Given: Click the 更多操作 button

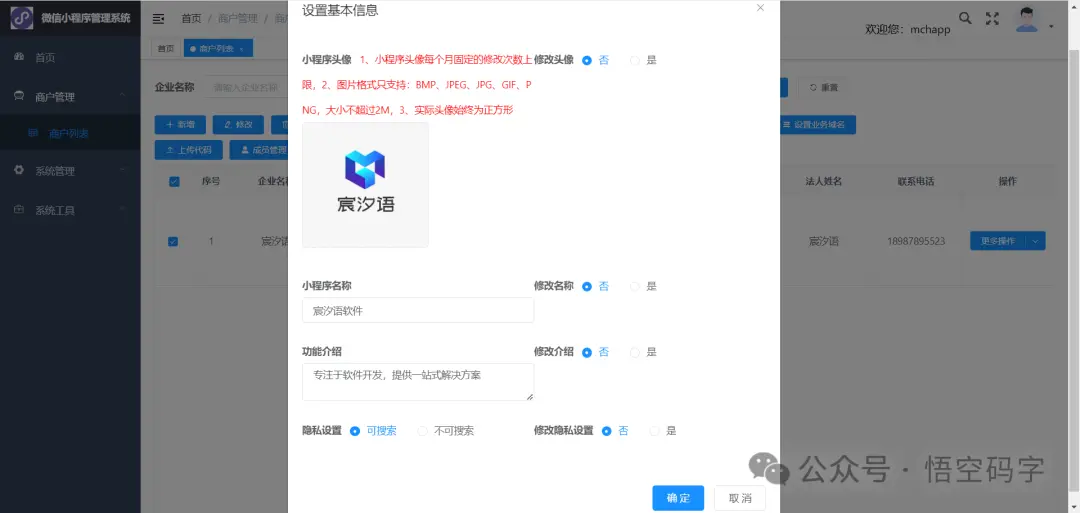Looking at the screenshot, I should 997,241.
